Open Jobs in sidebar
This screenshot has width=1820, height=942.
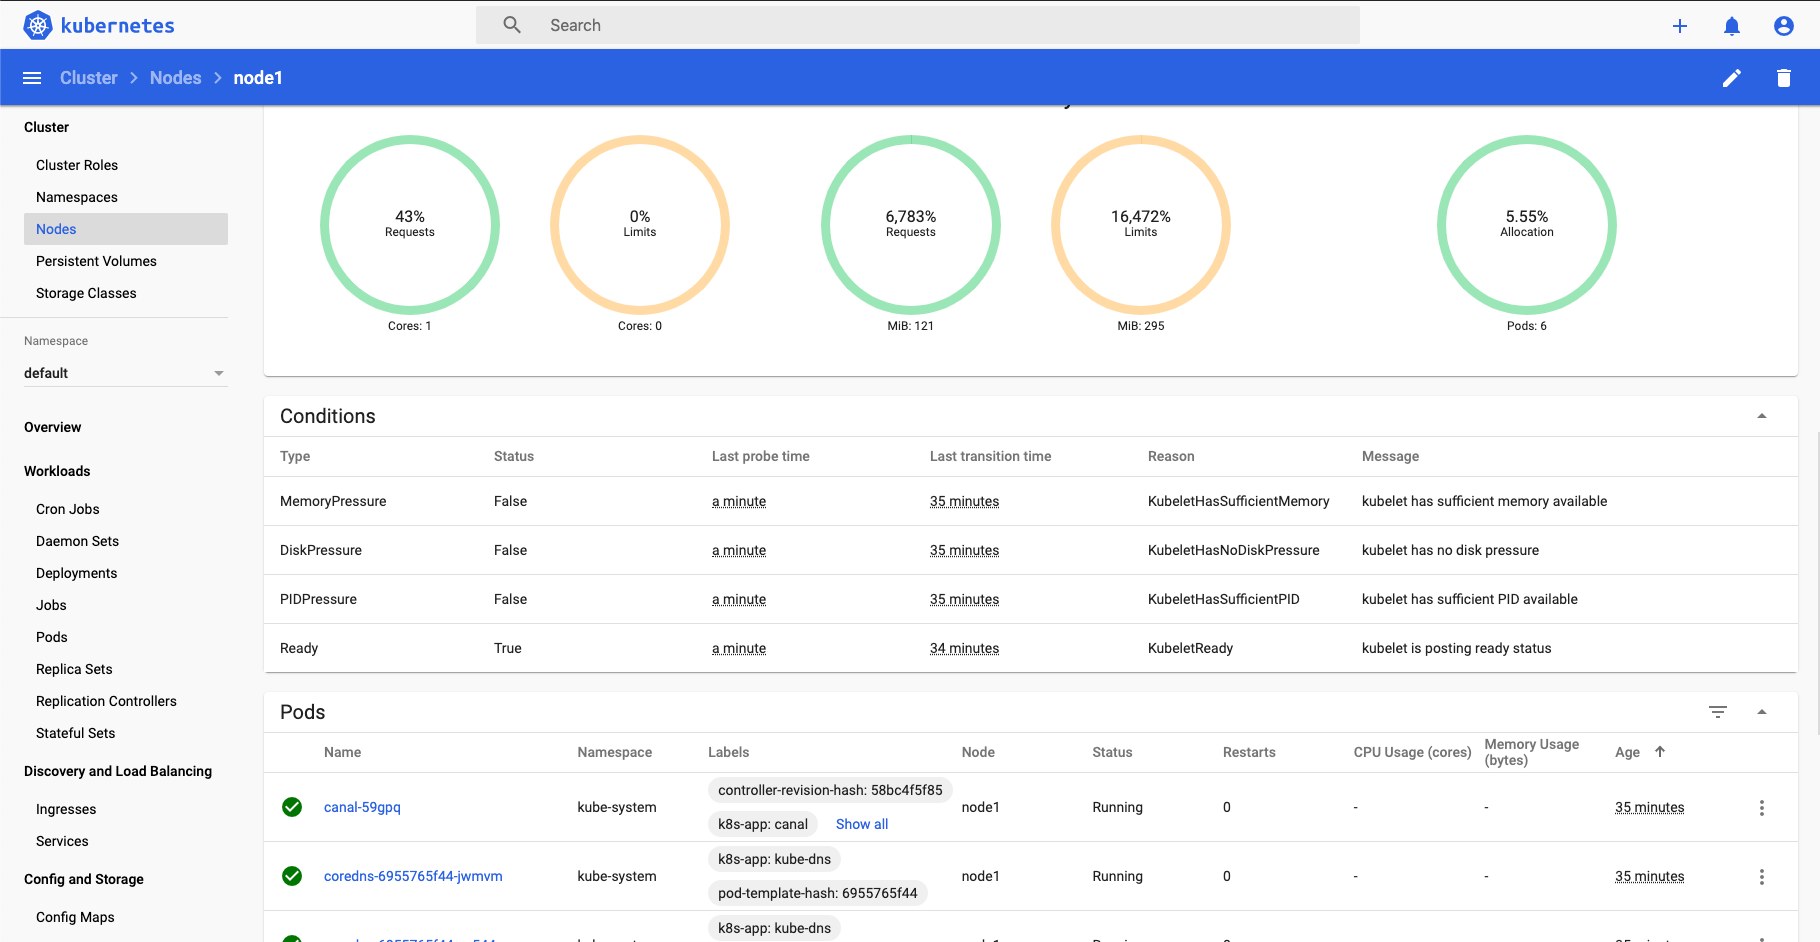pyautogui.click(x=51, y=605)
